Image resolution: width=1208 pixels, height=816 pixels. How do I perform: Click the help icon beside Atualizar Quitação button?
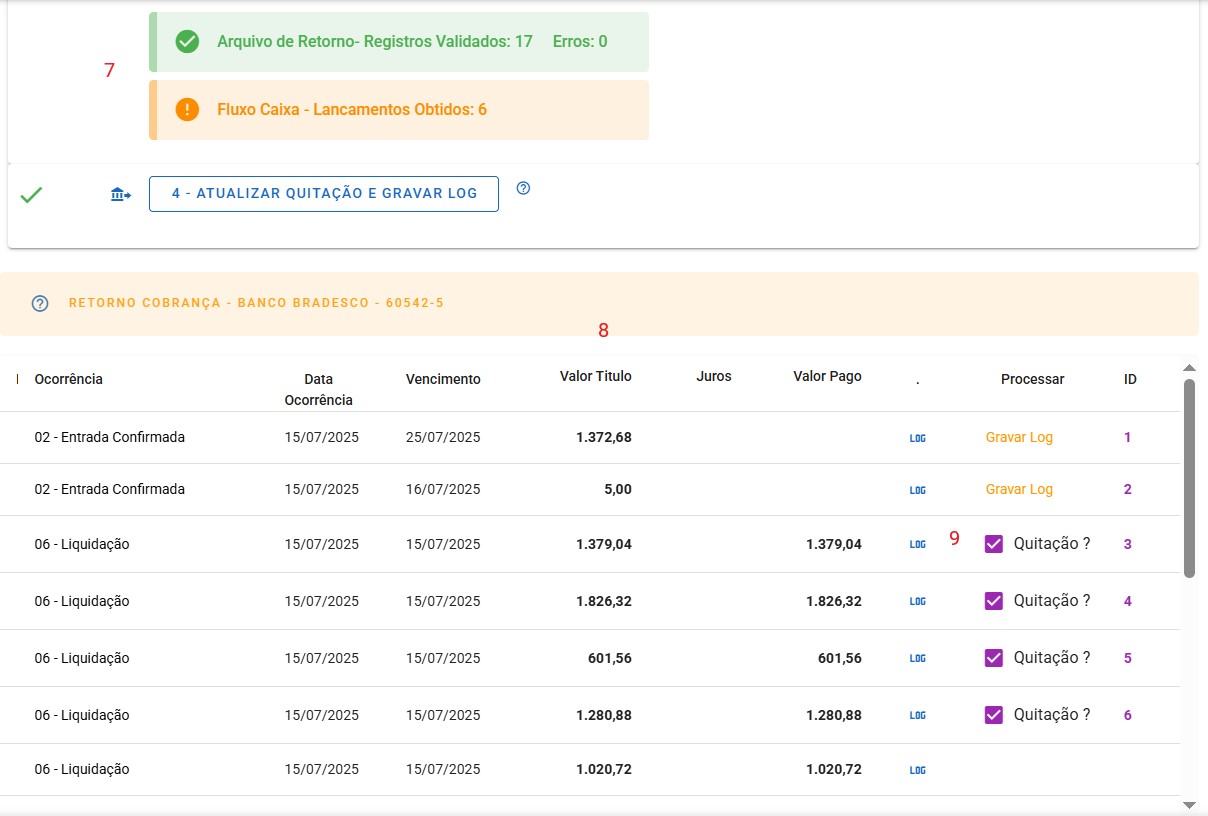tap(523, 188)
